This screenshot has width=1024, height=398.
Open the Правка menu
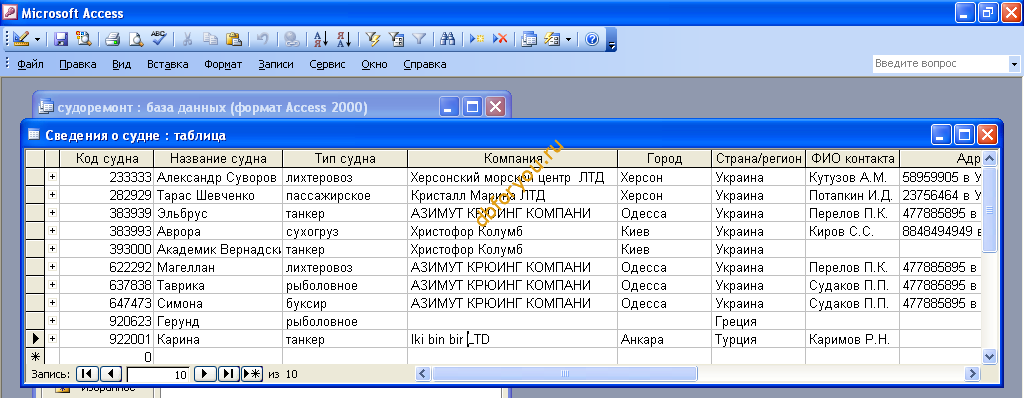[78, 64]
